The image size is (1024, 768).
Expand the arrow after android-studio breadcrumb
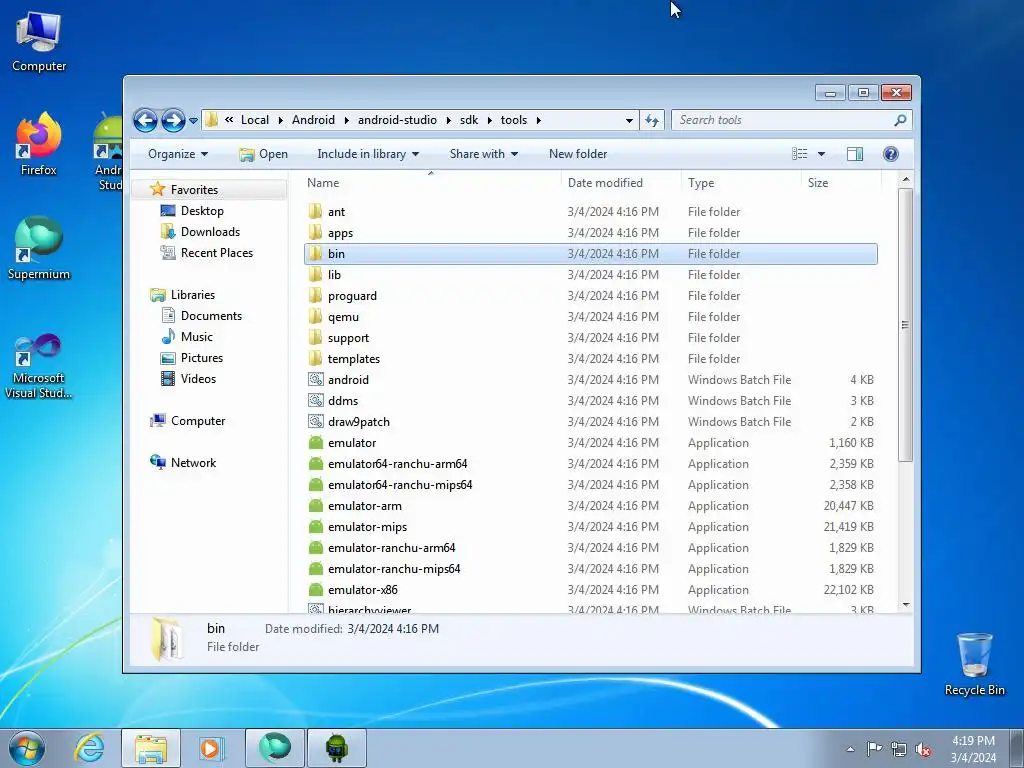tap(448, 120)
